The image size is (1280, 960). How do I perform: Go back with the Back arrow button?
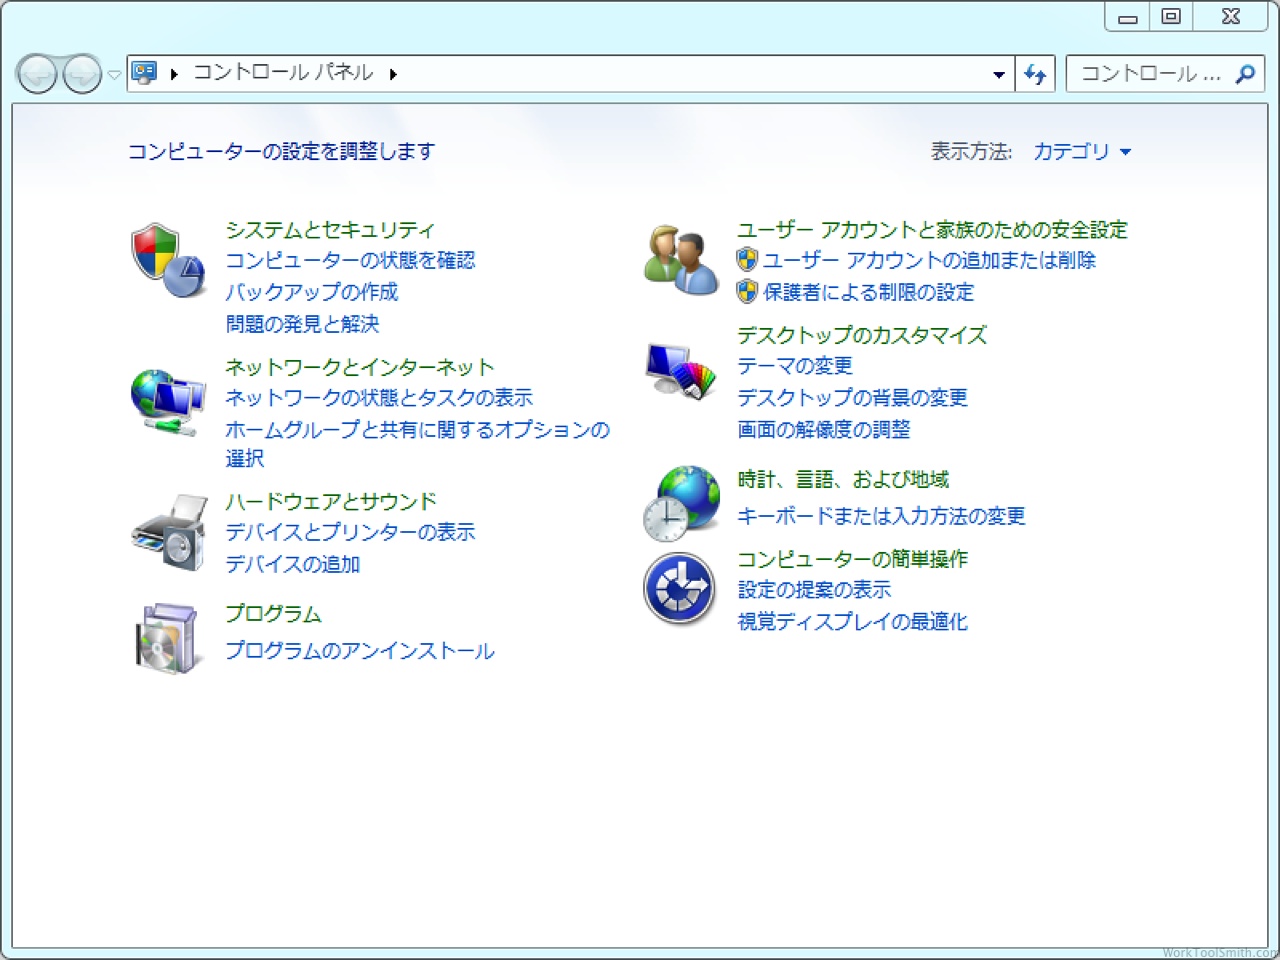(x=38, y=74)
